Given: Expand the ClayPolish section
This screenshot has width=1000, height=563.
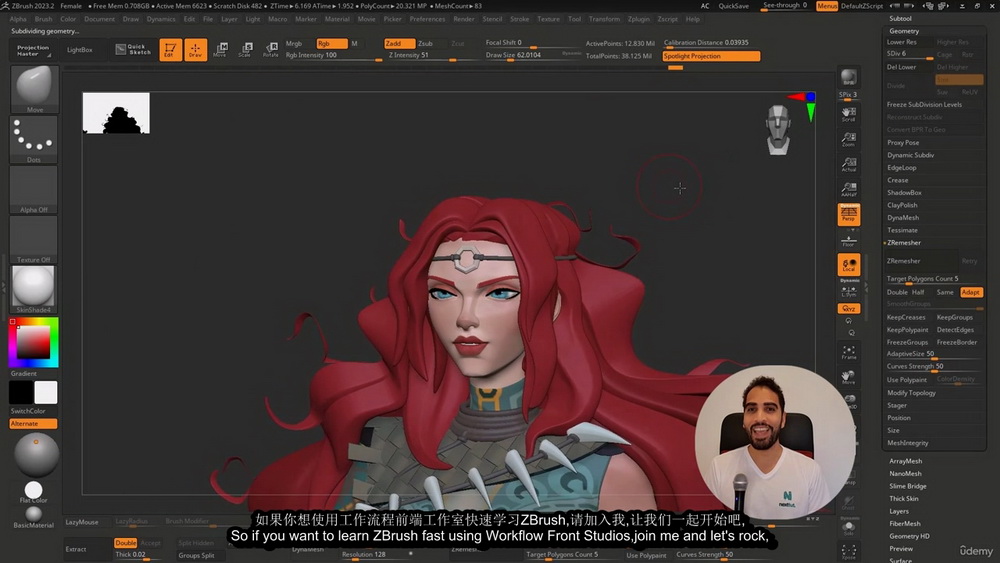Looking at the screenshot, I should 902,205.
